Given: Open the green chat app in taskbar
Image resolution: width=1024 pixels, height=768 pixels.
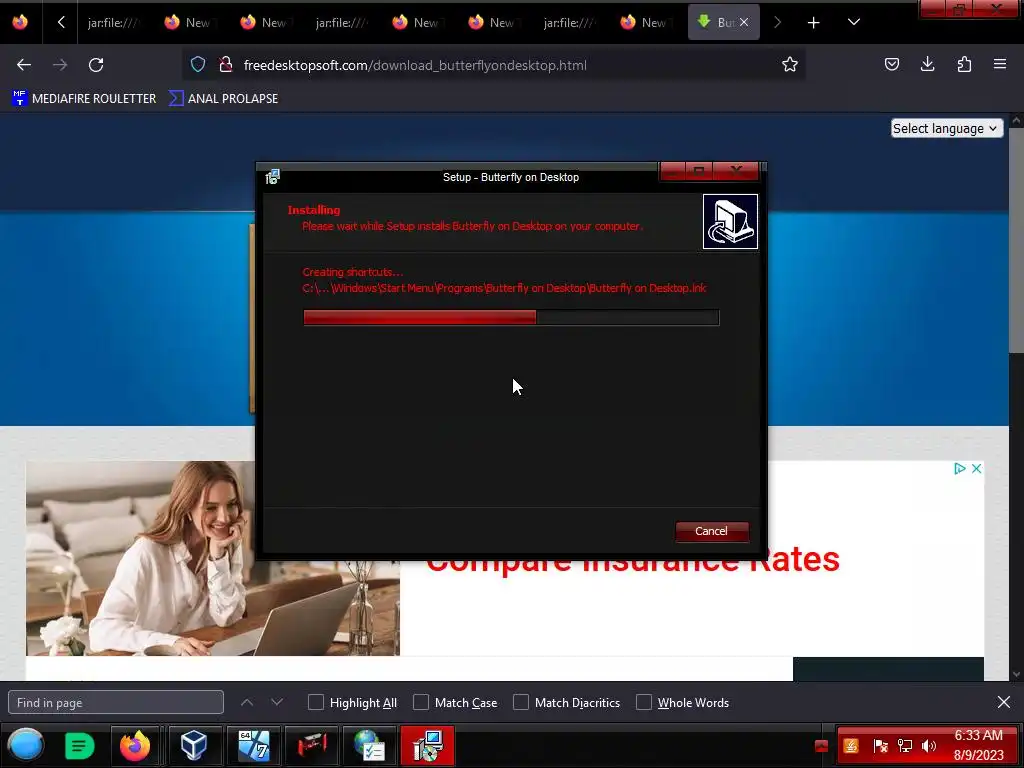Looking at the screenshot, I should [80, 745].
